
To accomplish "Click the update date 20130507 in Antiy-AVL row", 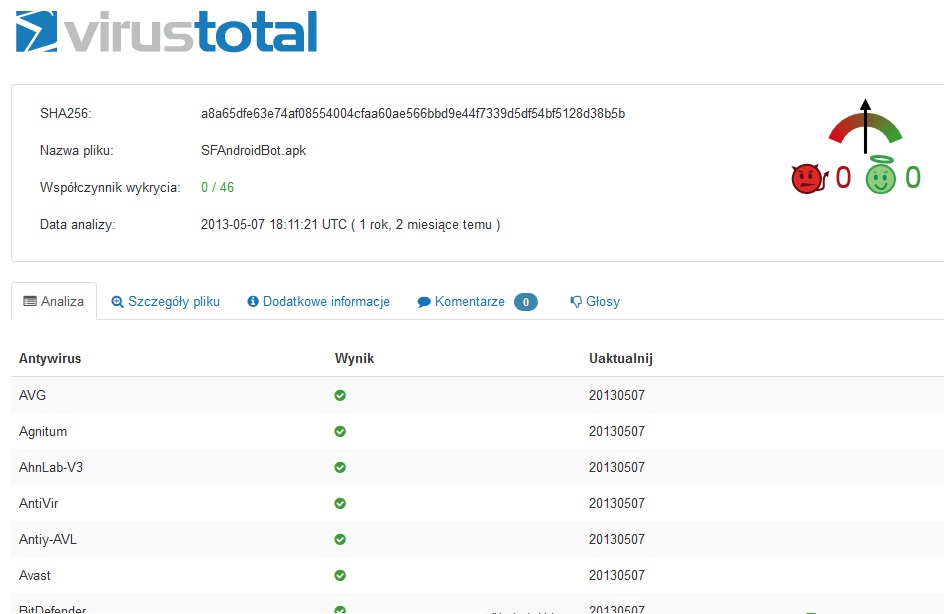I will (616, 539).
